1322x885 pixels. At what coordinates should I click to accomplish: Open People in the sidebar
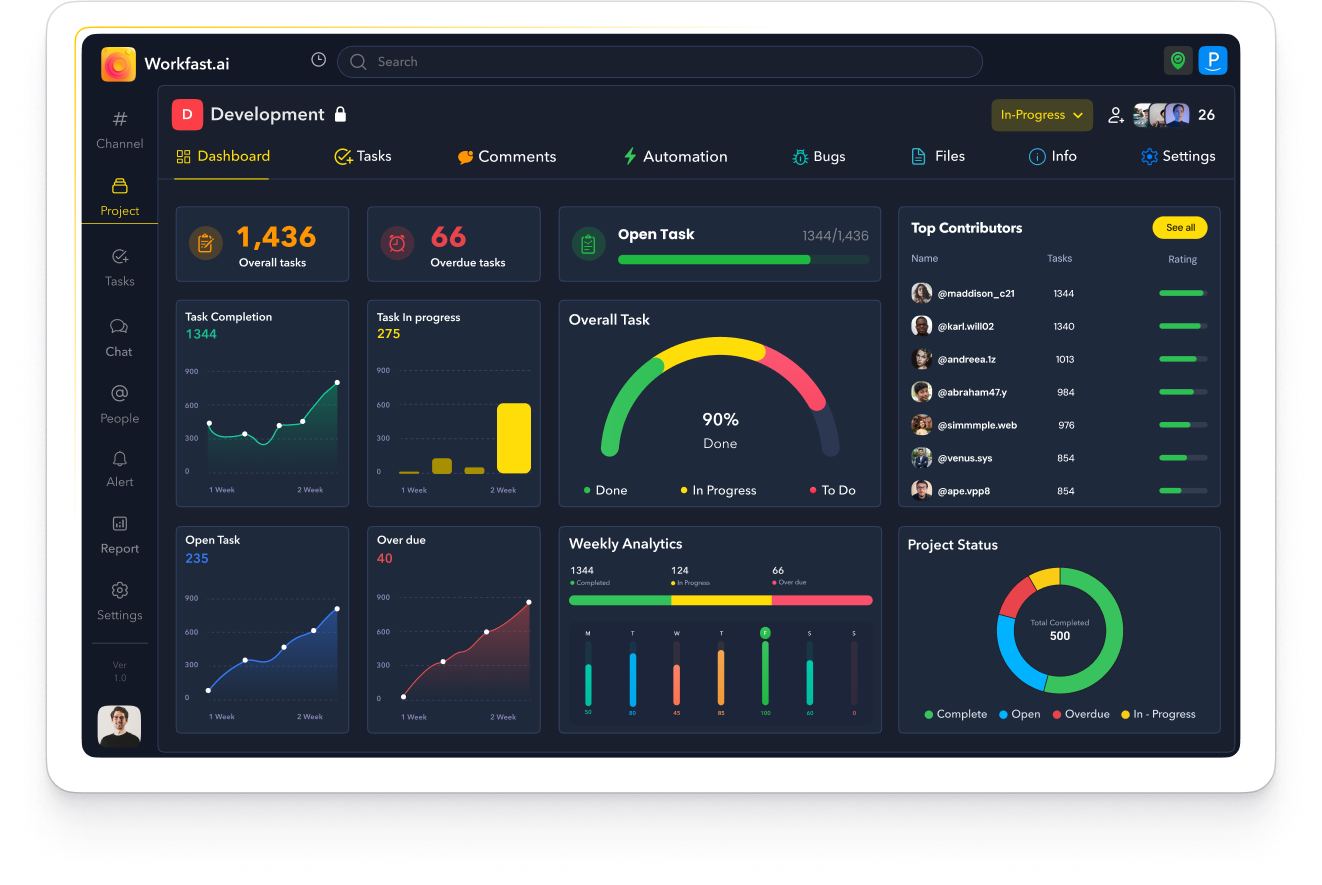[120, 405]
